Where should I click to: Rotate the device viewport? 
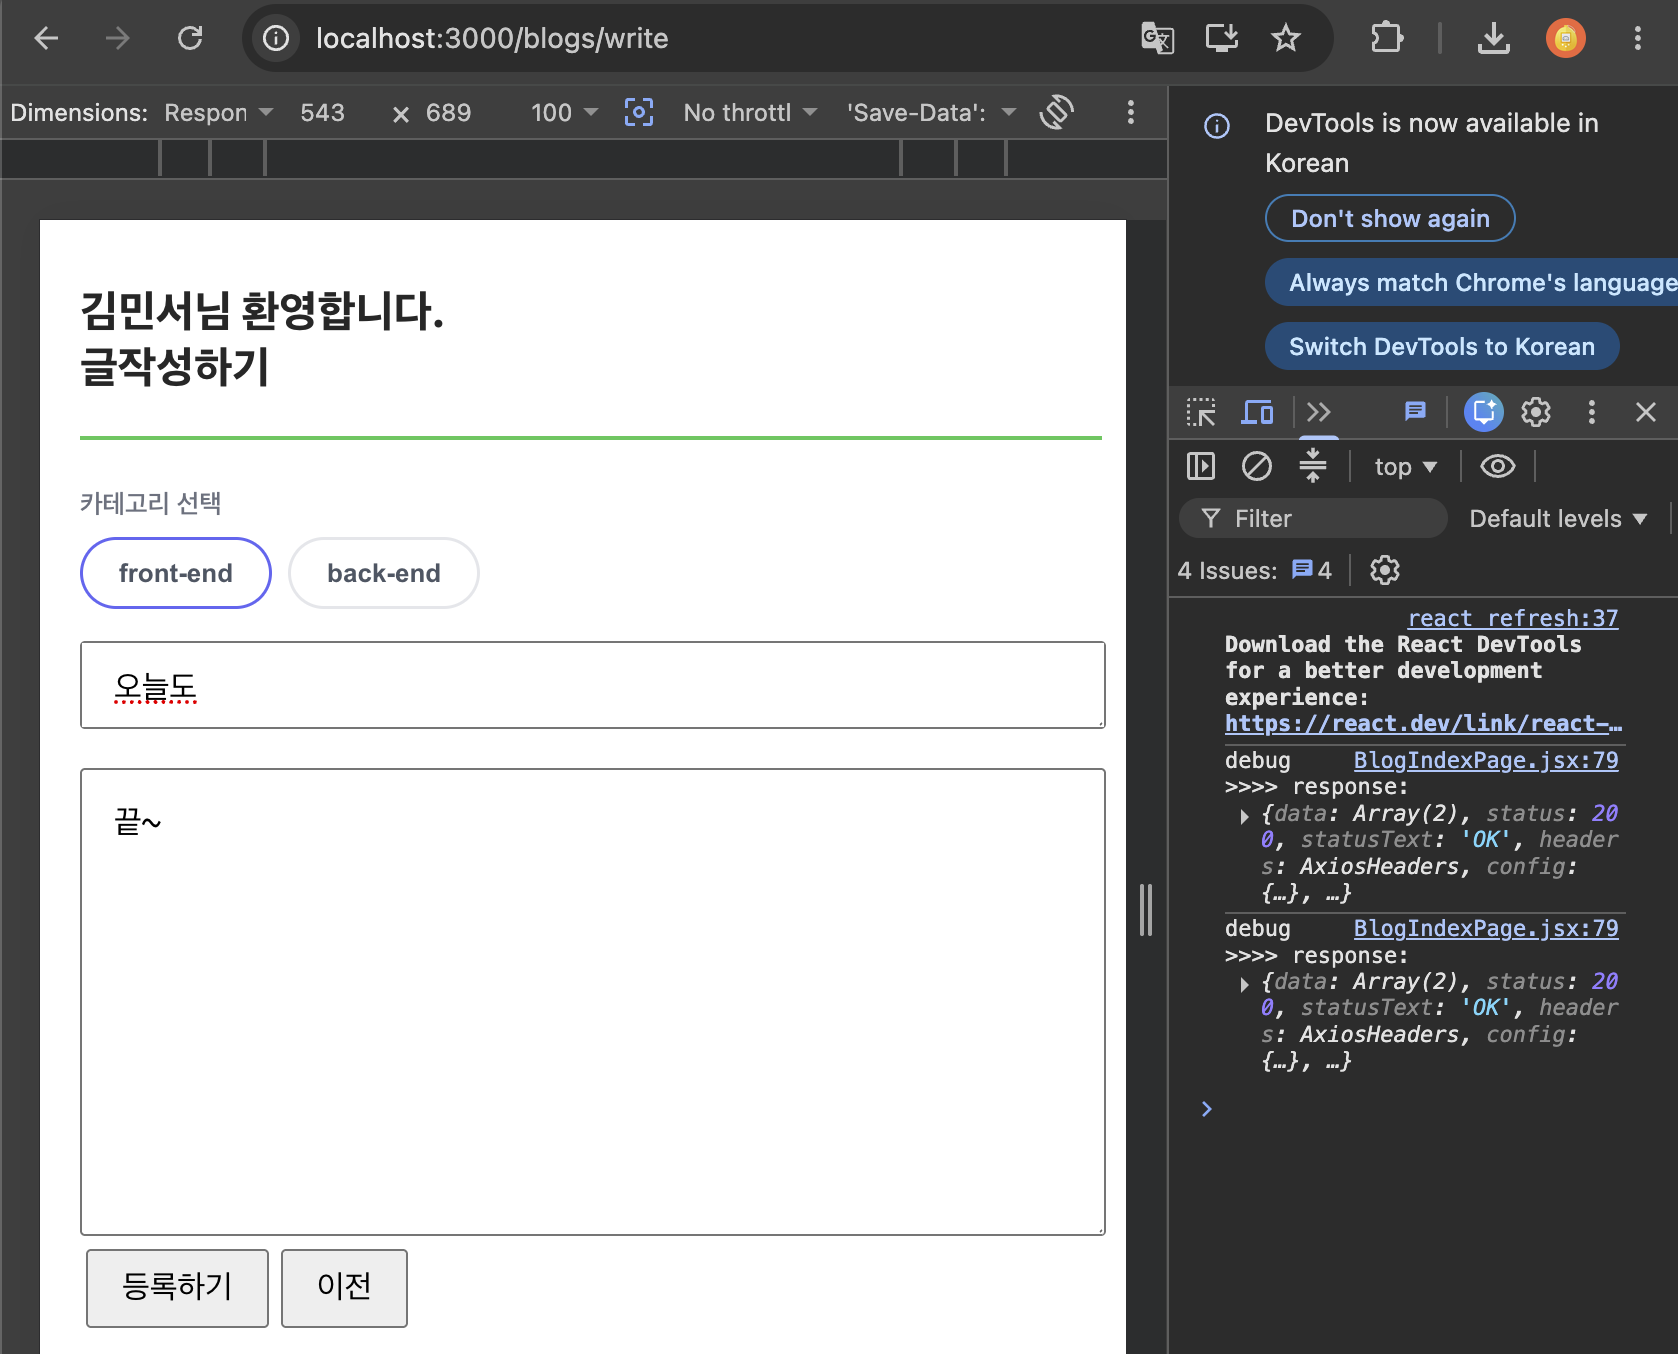(x=1057, y=112)
